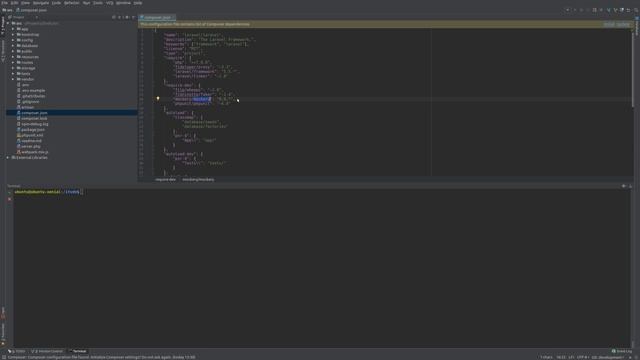Viewport: 640px width, 360px height.
Task: Add new terminal session
Action: click(x=9, y=192)
